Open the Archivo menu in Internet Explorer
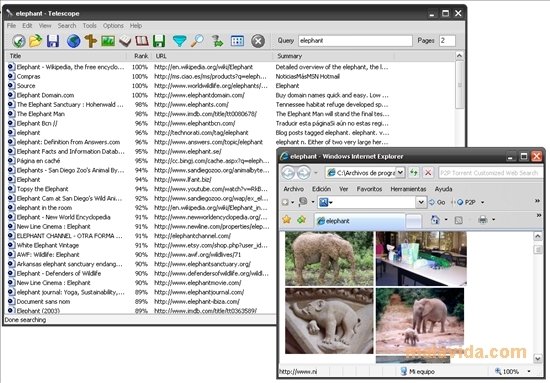Screen dimensions: 550x383 294,189
